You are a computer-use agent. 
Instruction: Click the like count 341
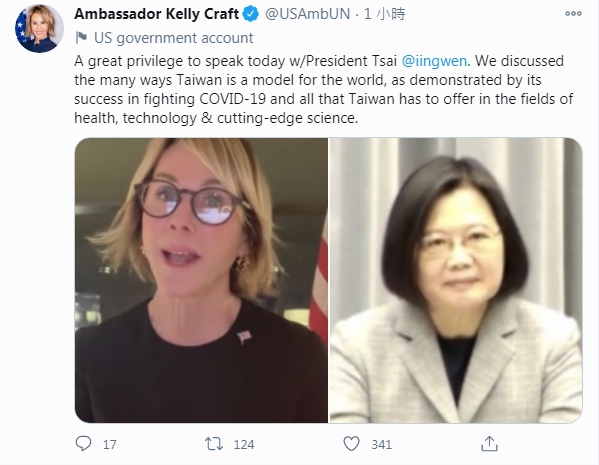click(382, 445)
